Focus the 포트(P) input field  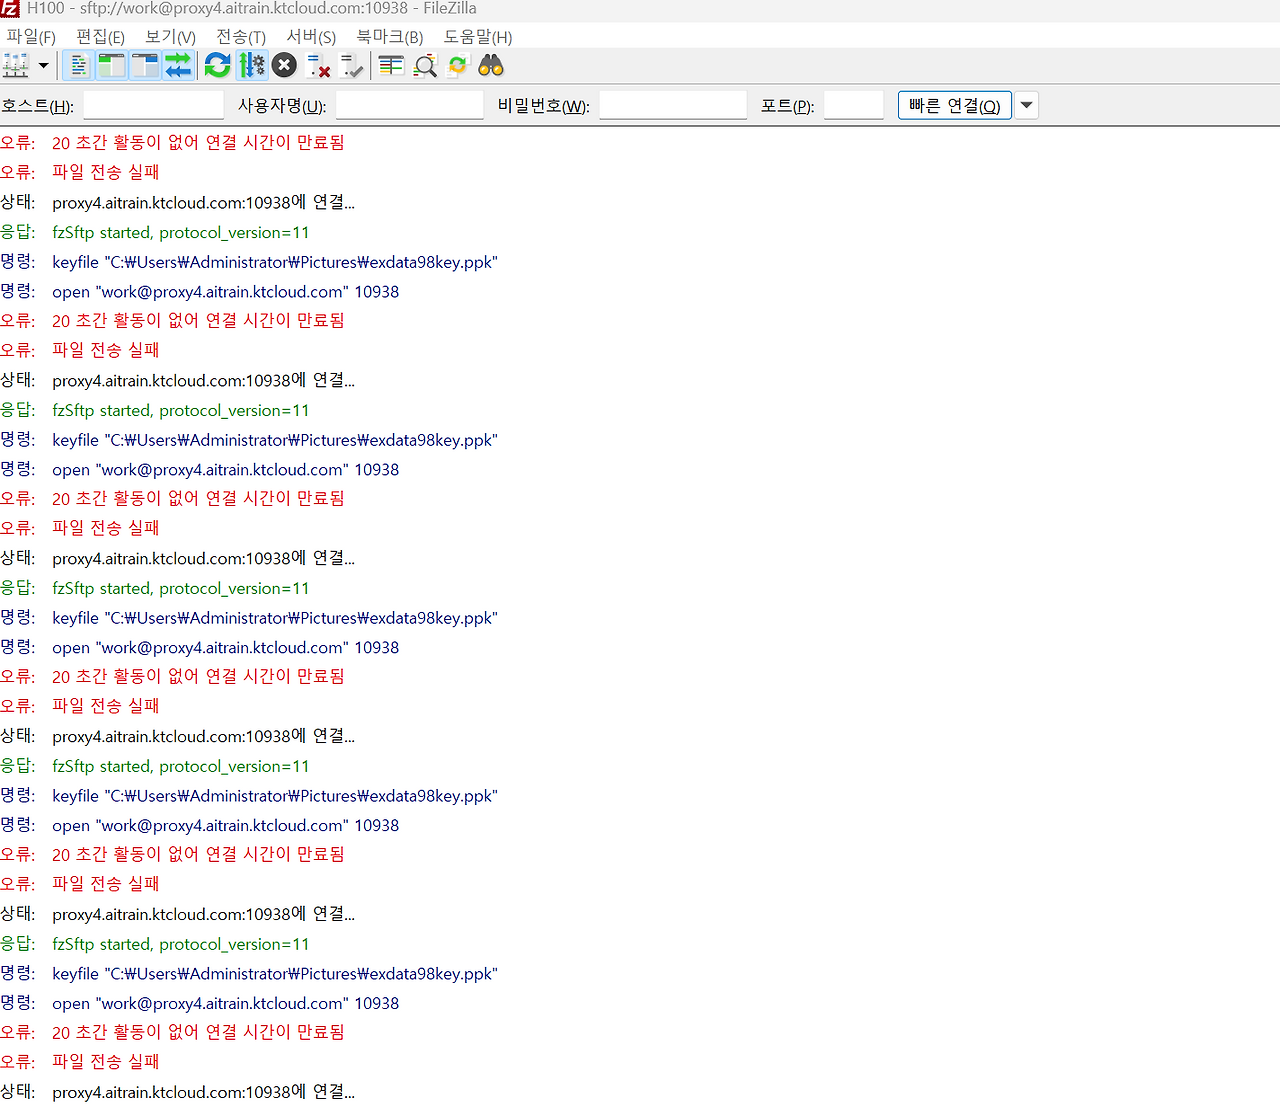(x=854, y=105)
